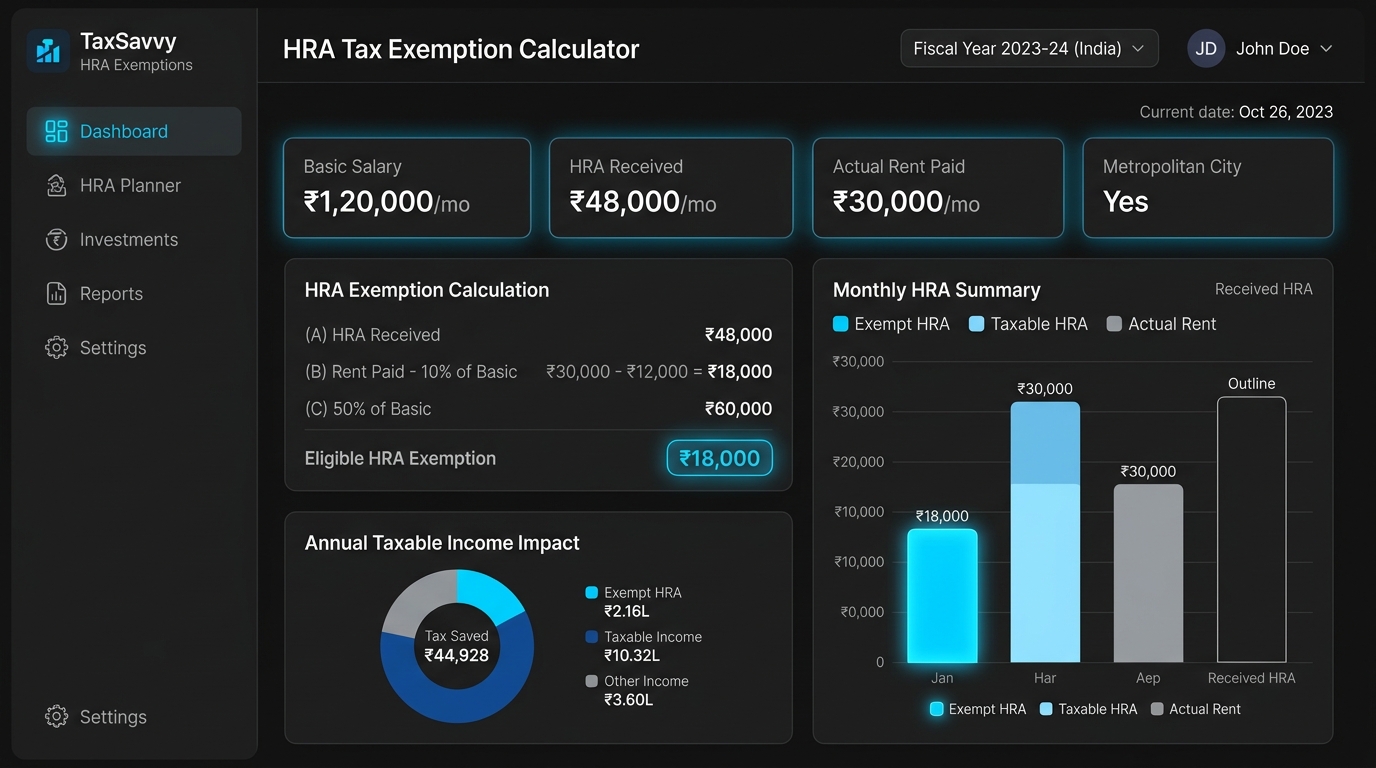Click the Annual Taxable Income Impact heading
This screenshot has width=1376, height=768.
(x=442, y=543)
